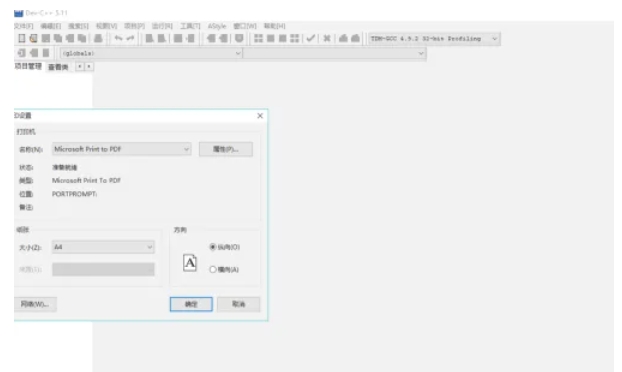The image size is (622, 372).
Task: Expand the empty member function dropdown right of globals
Action: point(334,53)
